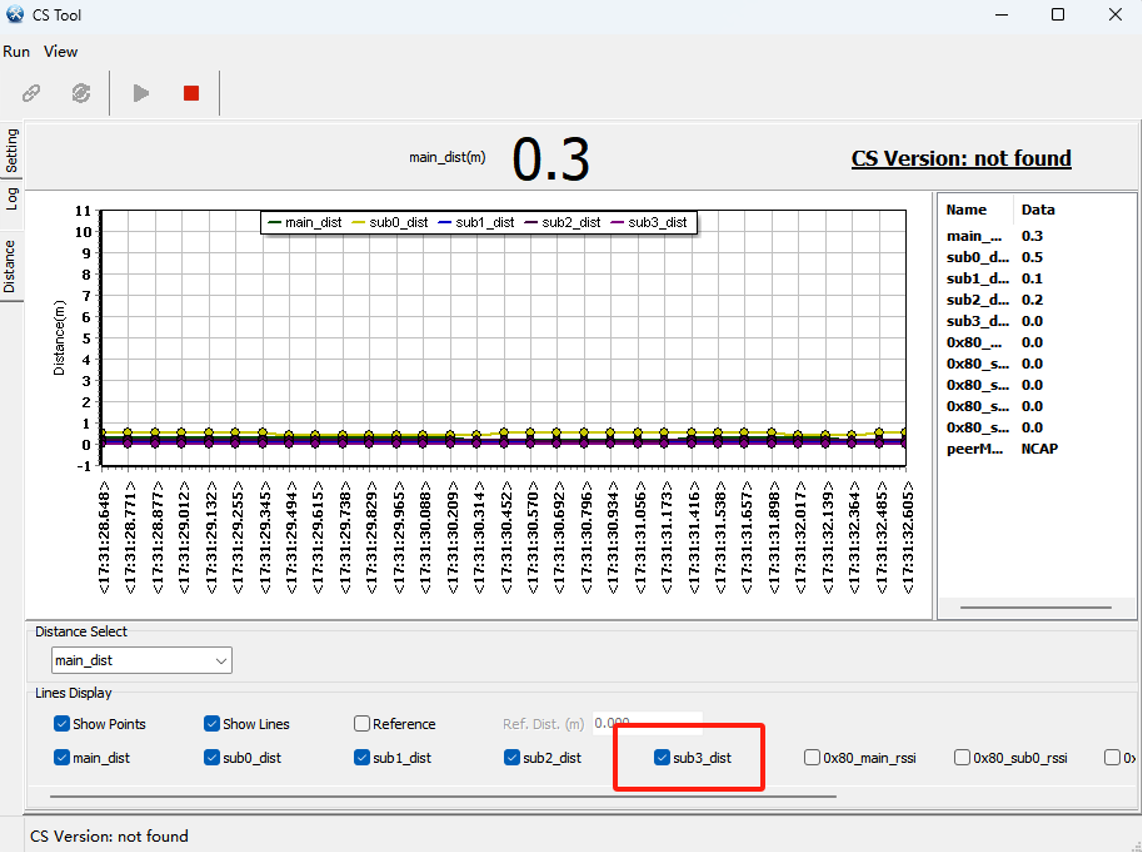This screenshot has height=852, width=1142.
Task: Click the Data column header
Action: (x=1038, y=210)
